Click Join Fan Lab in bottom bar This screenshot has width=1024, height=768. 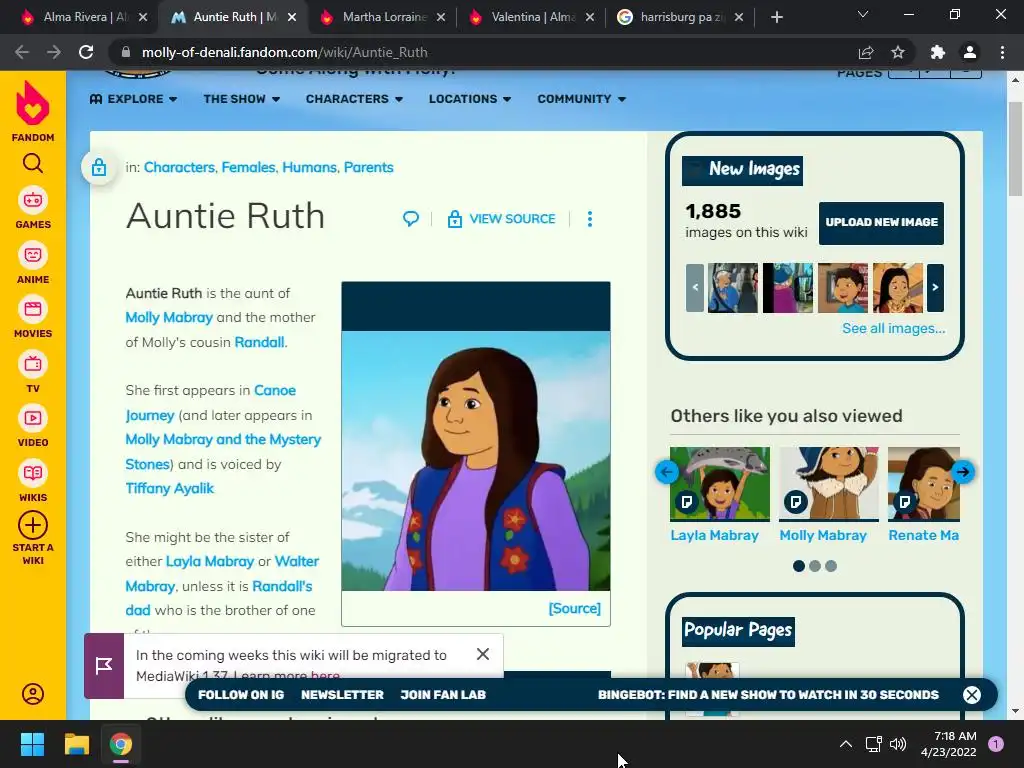click(443, 695)
